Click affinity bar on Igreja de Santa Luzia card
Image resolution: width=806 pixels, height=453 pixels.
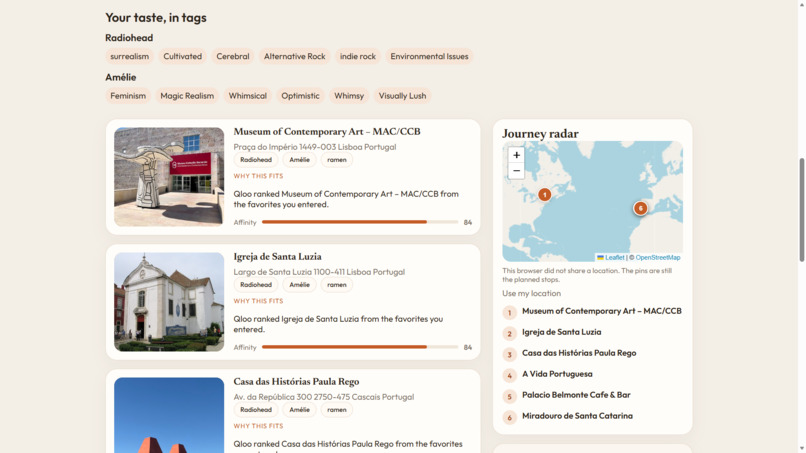click(360, 347)
